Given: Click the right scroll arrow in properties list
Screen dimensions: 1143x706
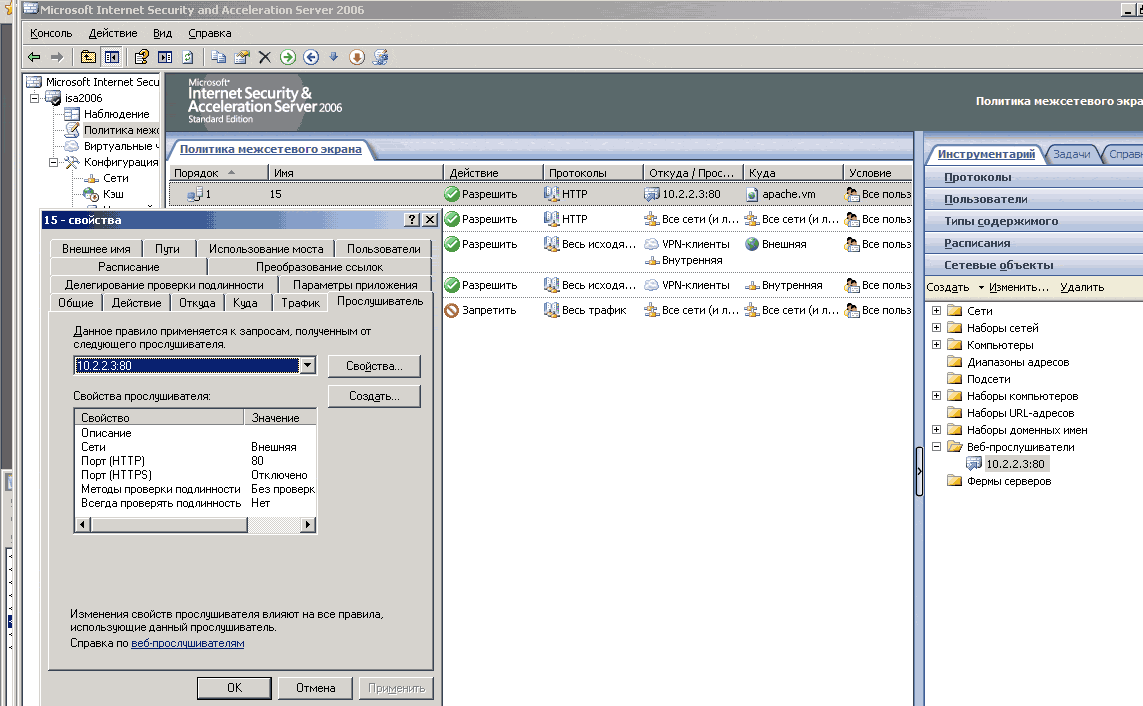Looking at the screenshot, I should tap(308, 525).
